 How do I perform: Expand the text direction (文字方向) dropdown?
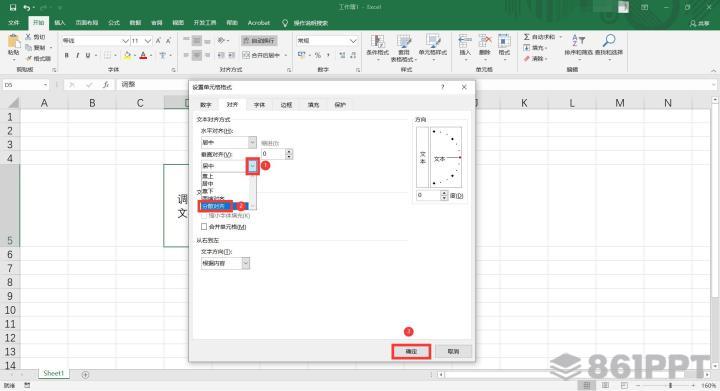point(246,263)
